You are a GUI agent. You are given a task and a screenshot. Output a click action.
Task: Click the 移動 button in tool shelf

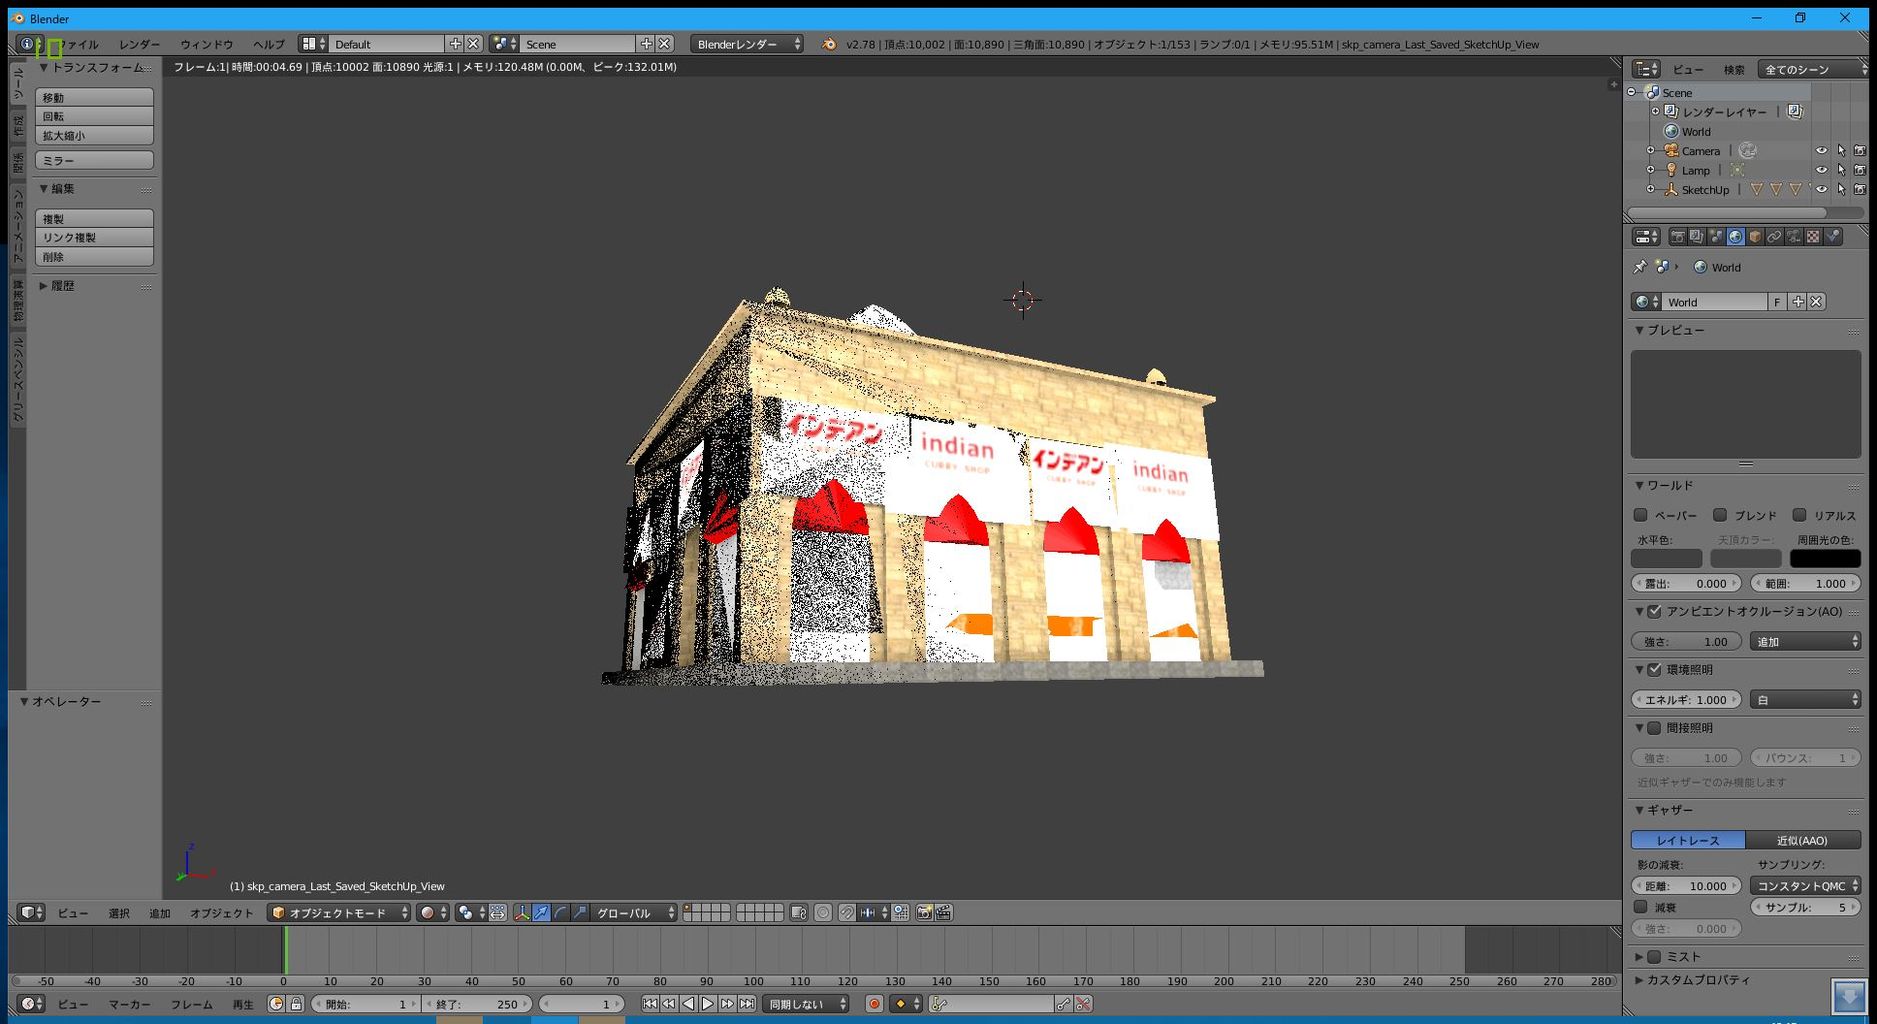coord(94,97)
